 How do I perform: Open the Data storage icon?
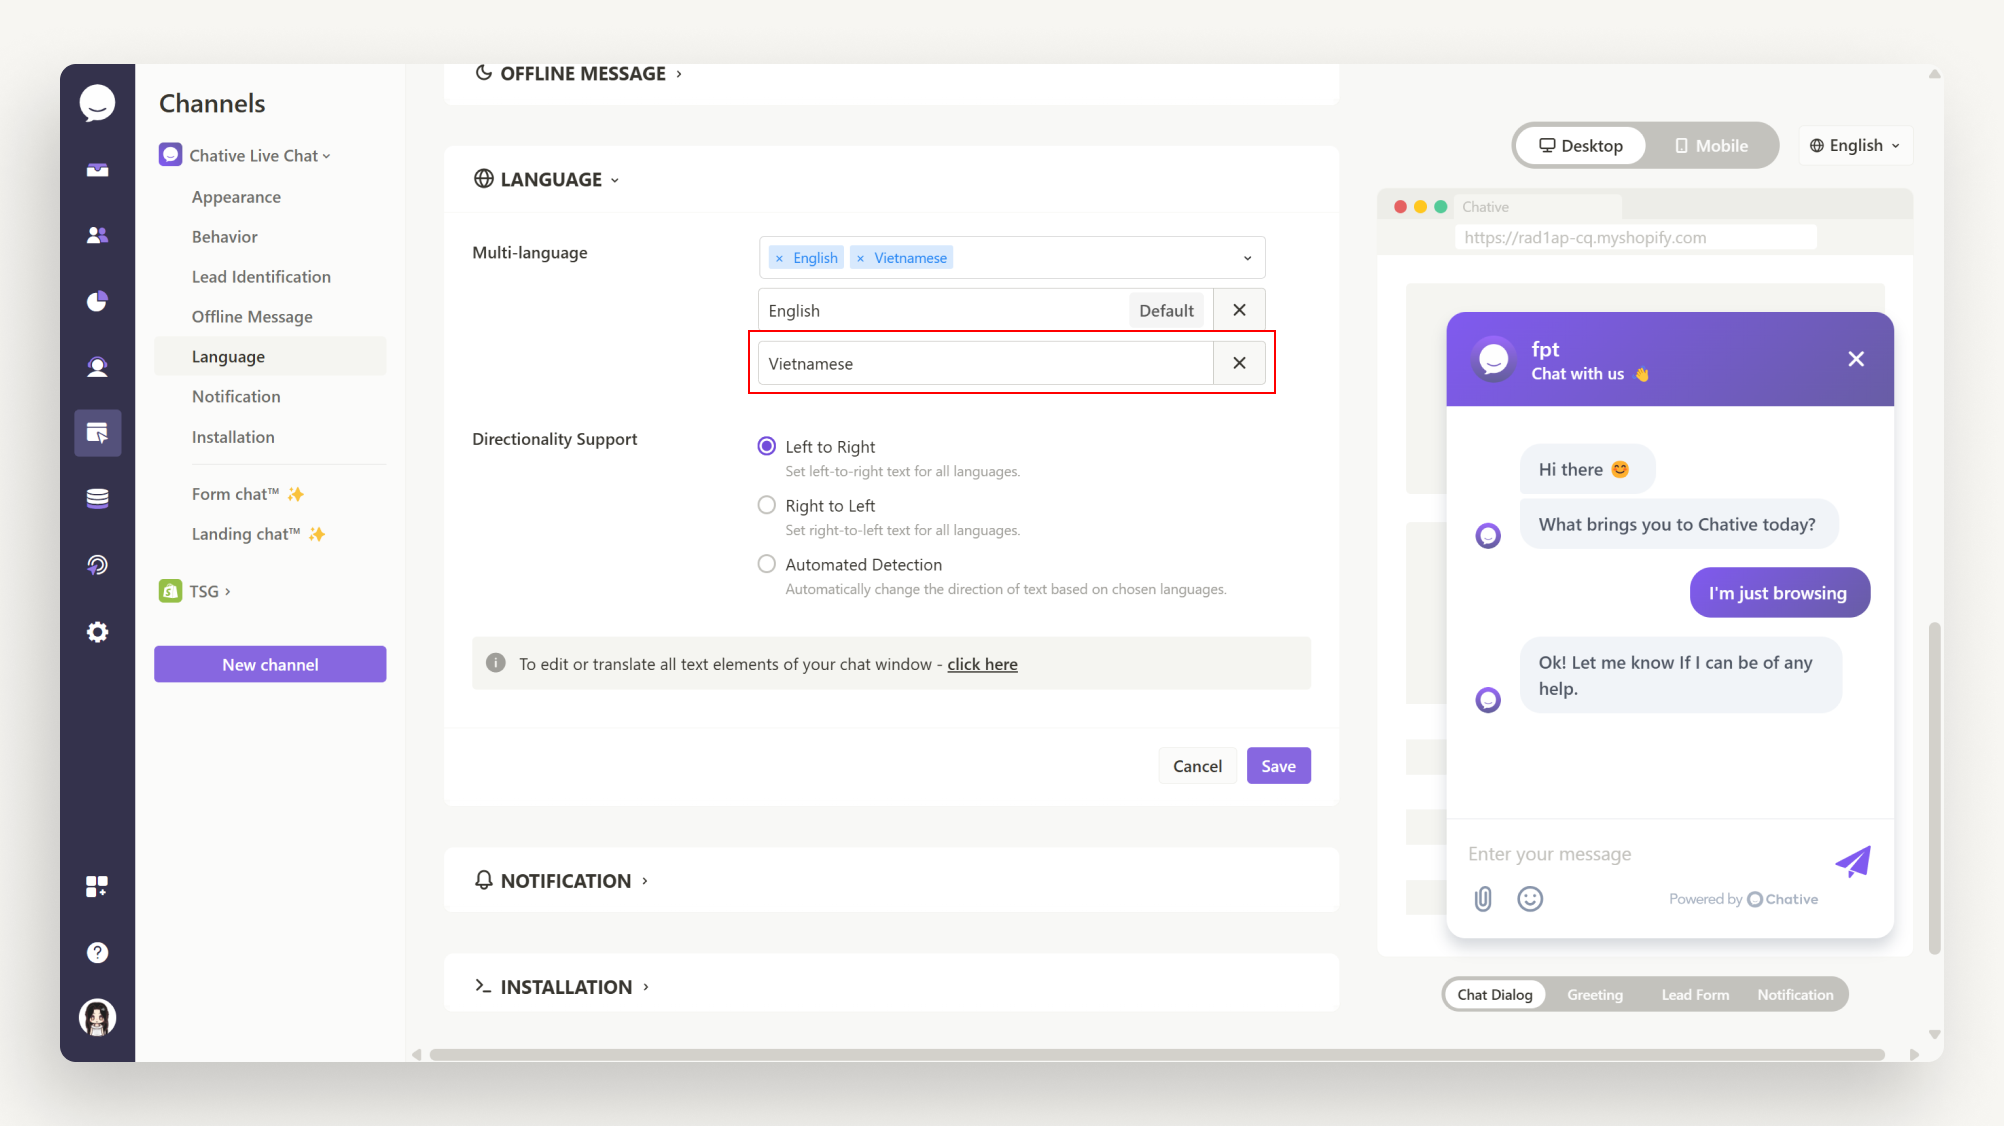coord(97,497)
